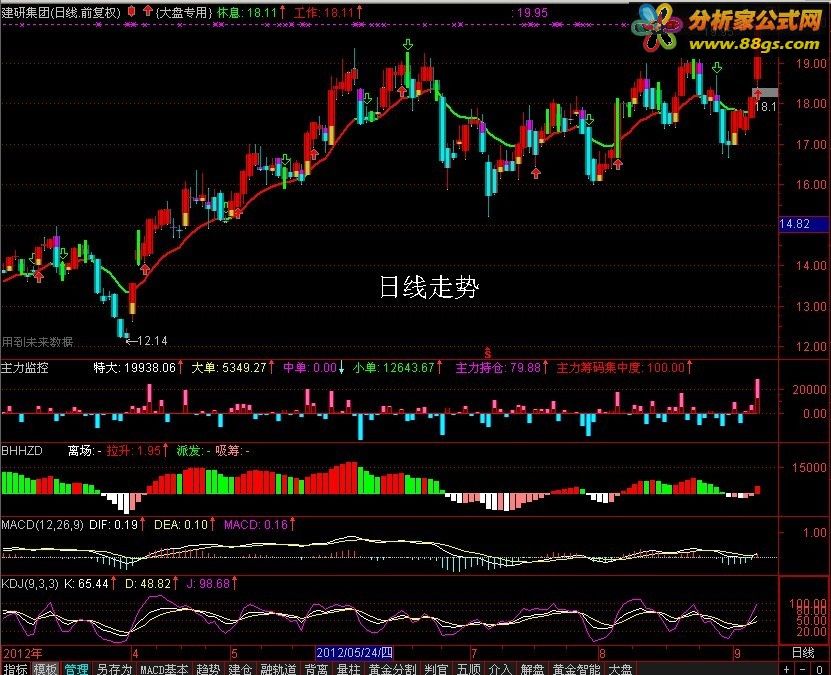Choose the 建仓 template tab

240,669
